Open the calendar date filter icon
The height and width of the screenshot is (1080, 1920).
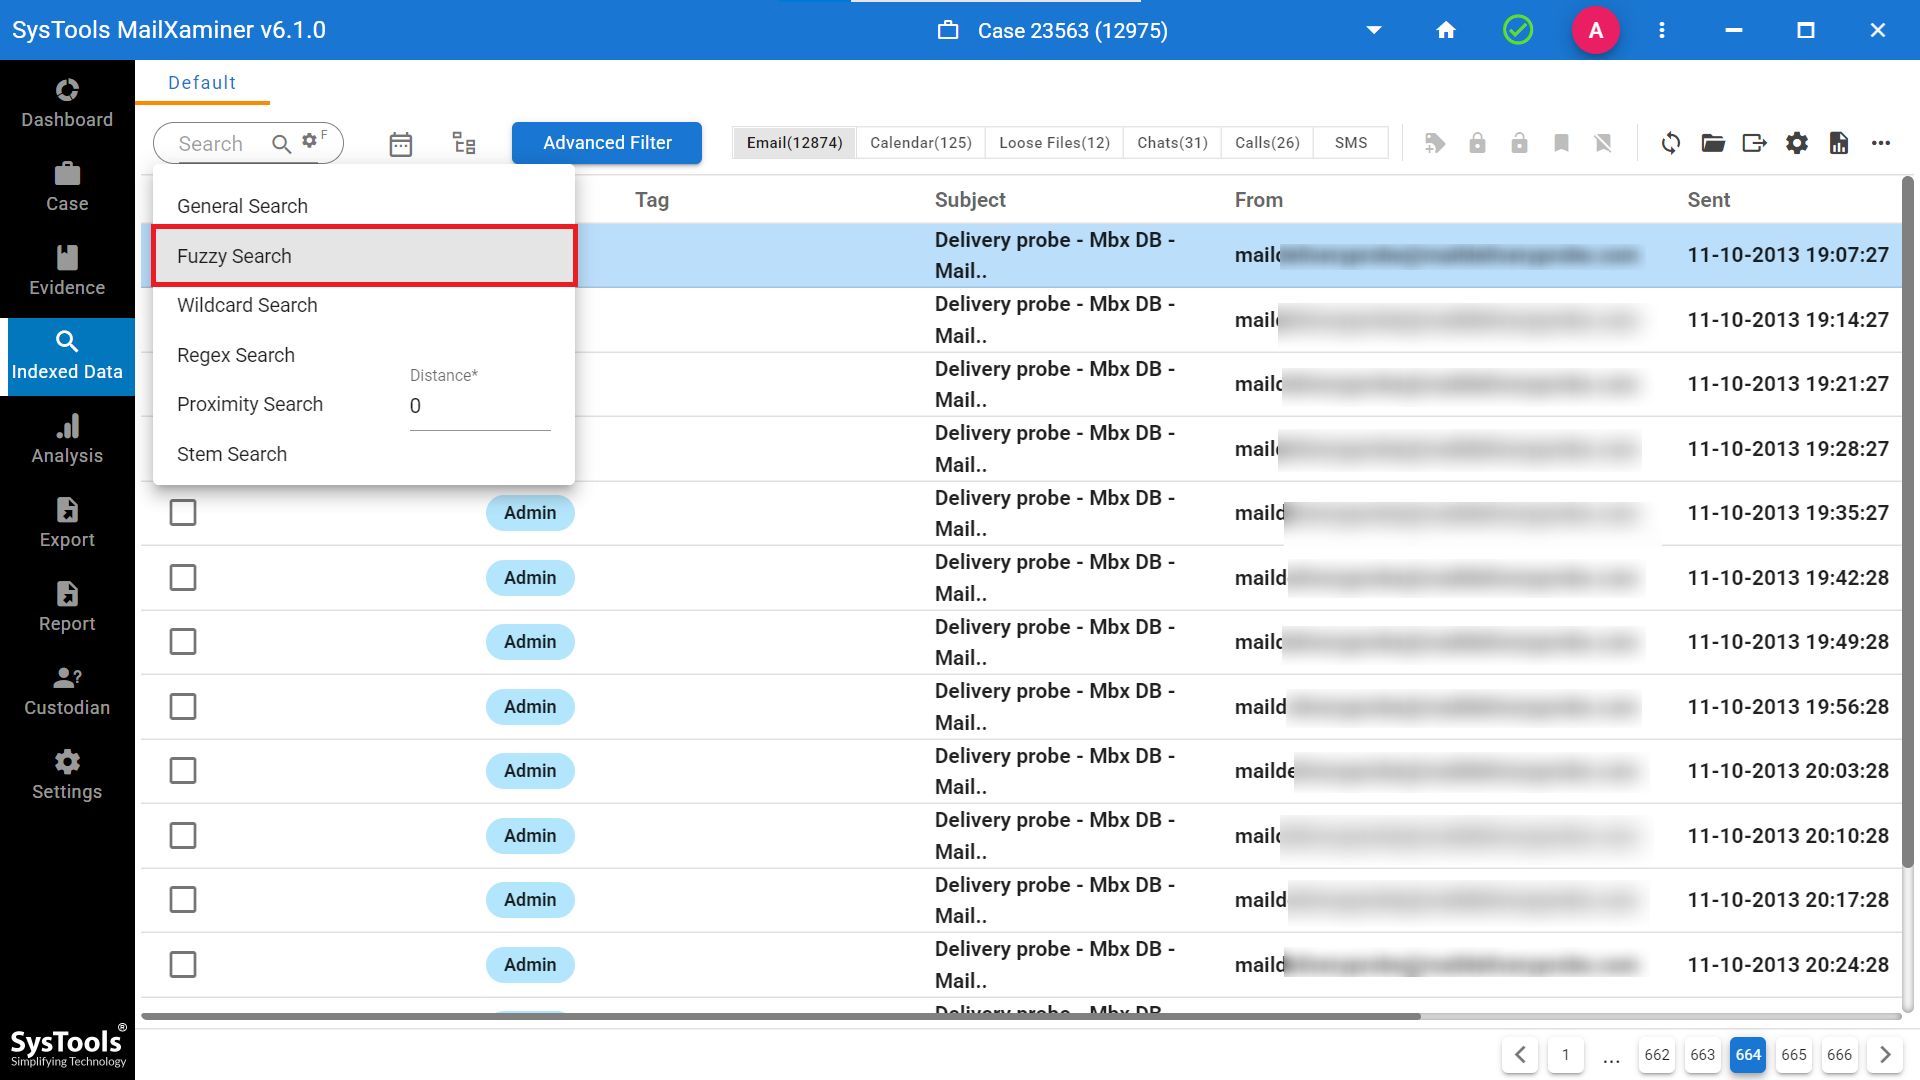pyautogui.click(x=401, y=144)
